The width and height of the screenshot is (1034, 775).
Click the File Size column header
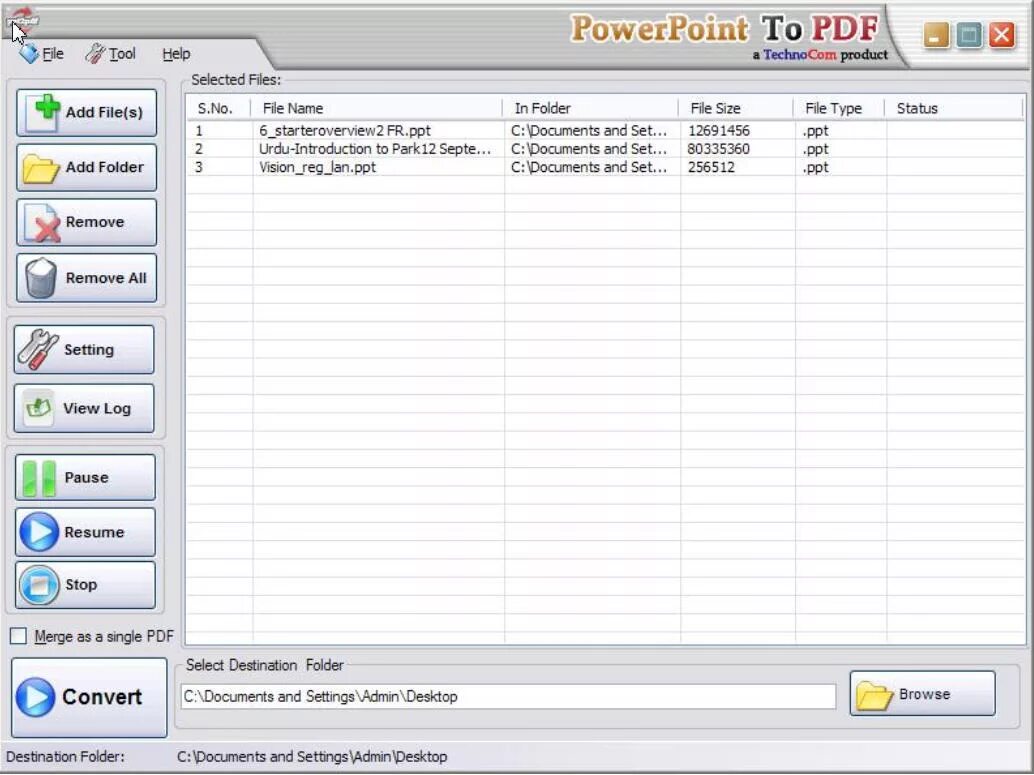coord(736,108)
